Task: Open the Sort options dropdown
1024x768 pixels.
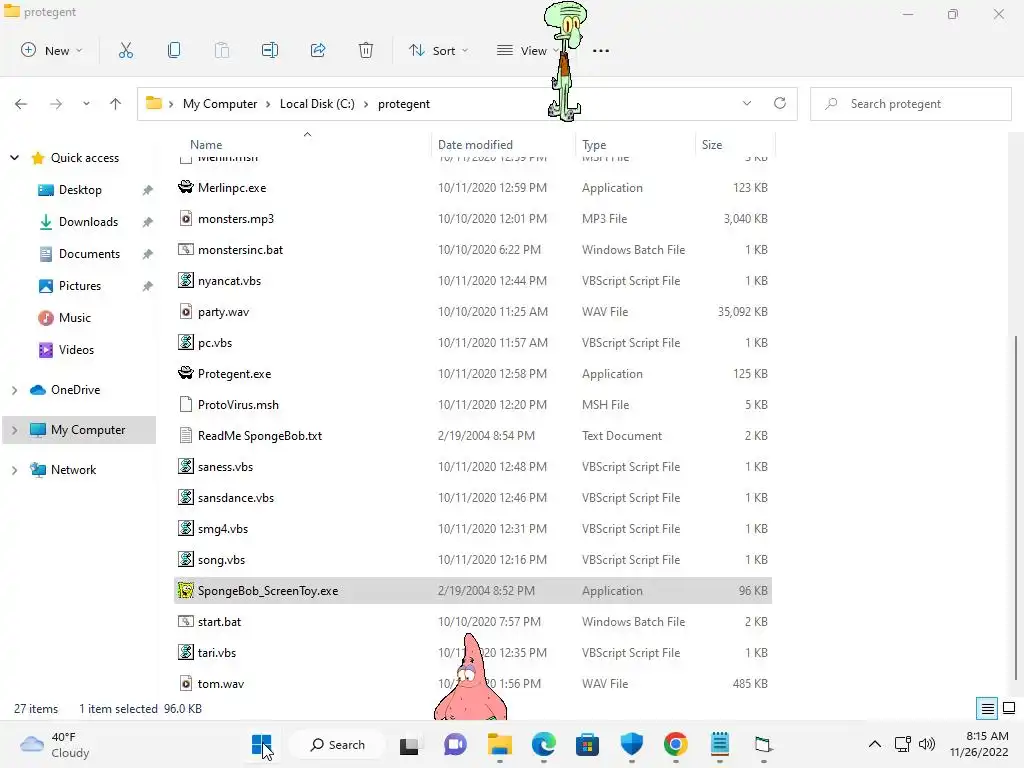Action: [x=438, y=50]
